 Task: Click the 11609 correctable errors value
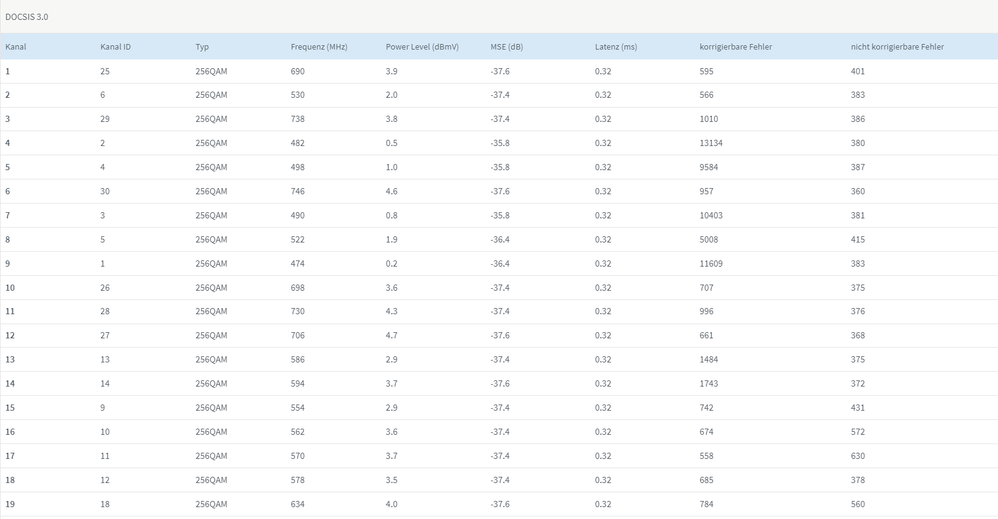point(710,264)
